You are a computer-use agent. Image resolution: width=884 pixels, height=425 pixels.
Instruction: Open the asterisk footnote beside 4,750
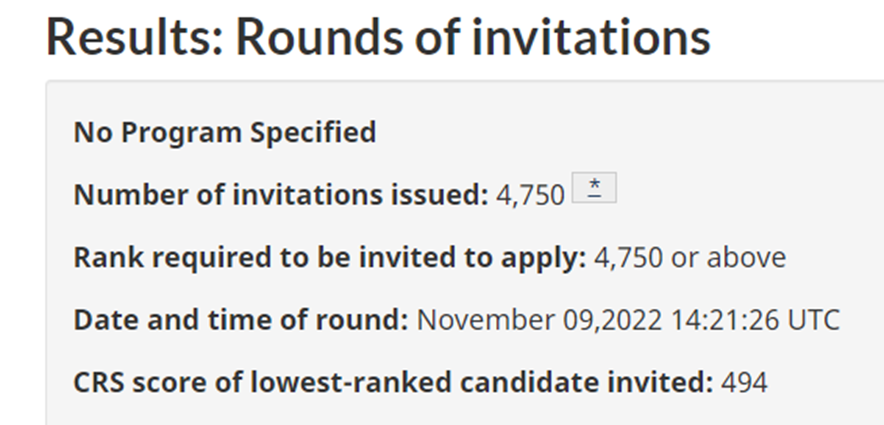pos(594,188)
